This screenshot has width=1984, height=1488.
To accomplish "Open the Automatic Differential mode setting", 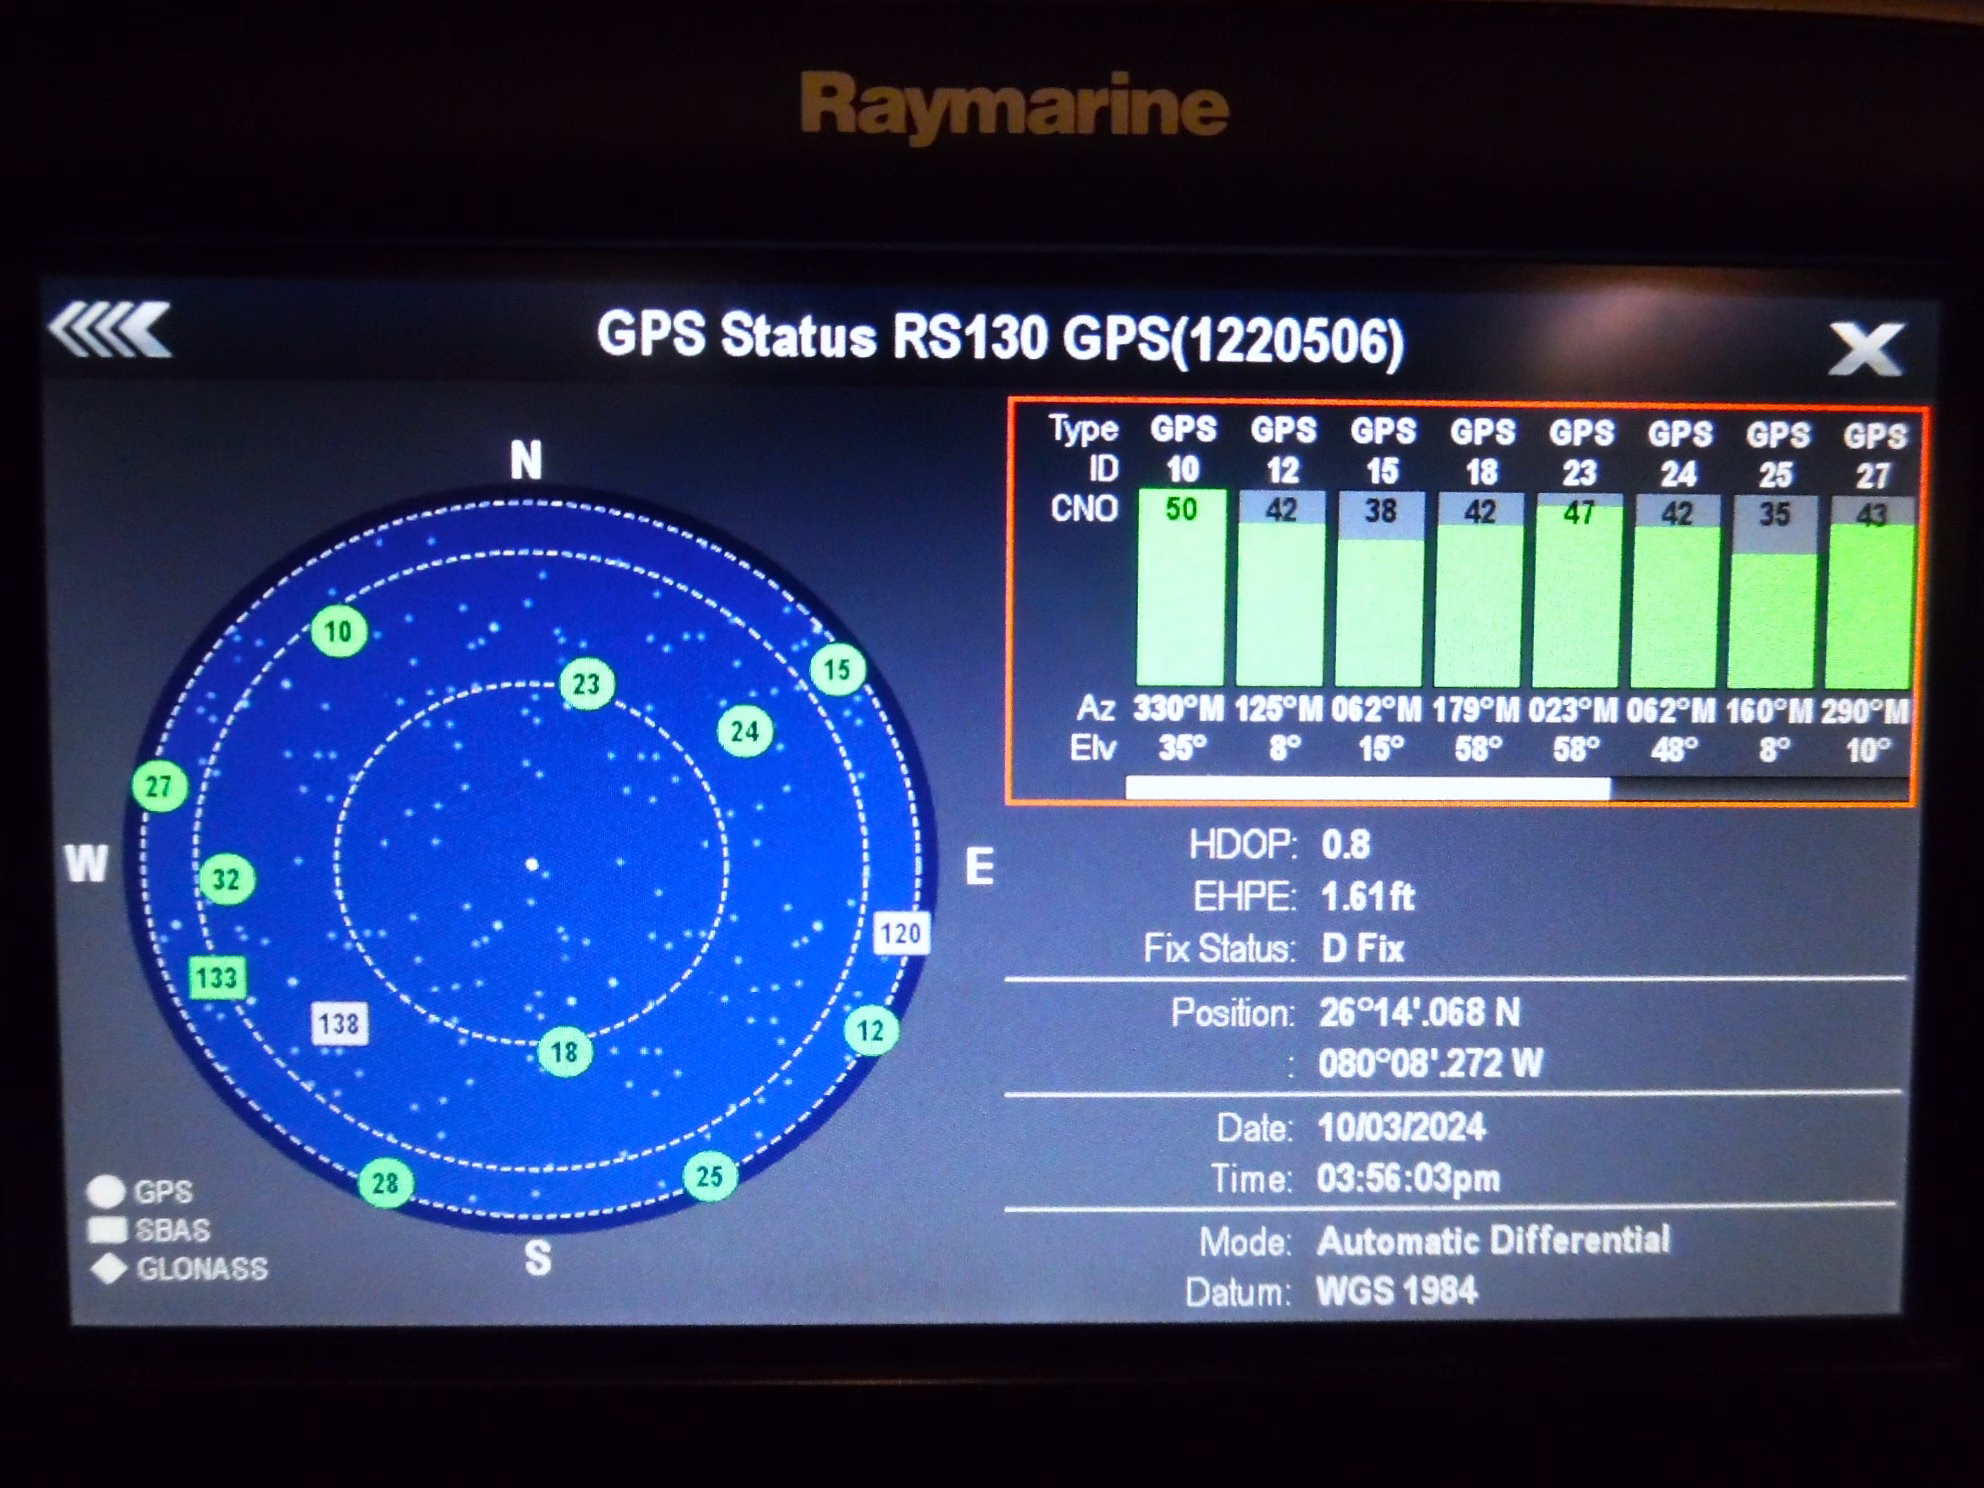I will pyautogui.click(x=1493, y=1240).
